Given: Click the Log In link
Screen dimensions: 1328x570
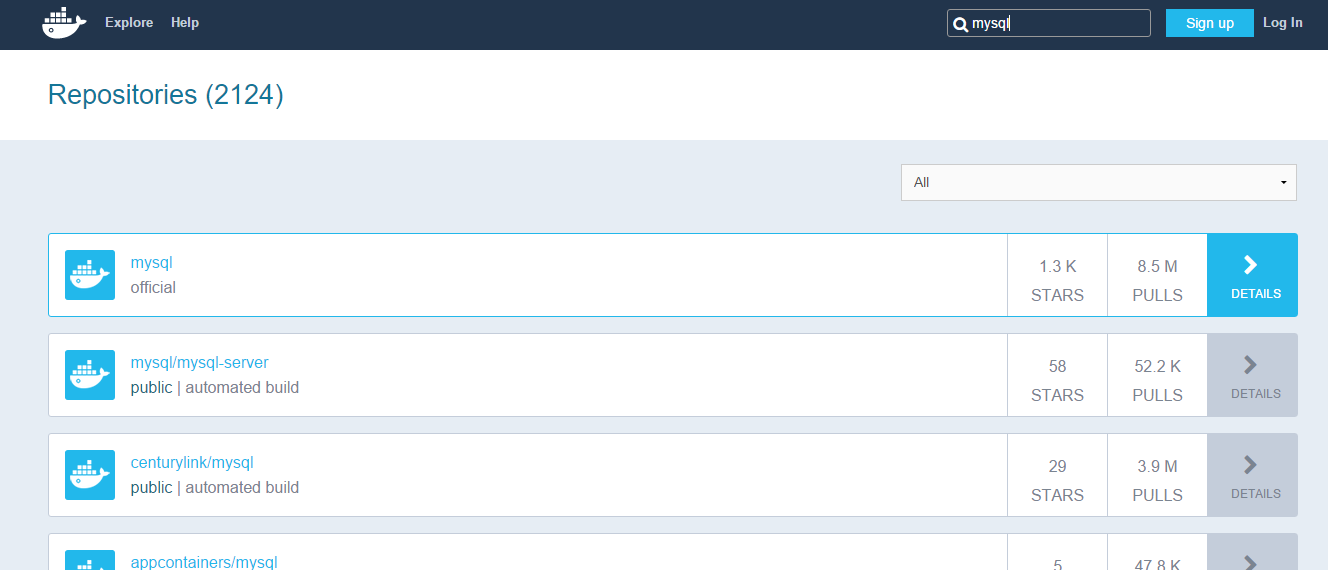Looking at the screenshot, I should (x=1283, y=22).
